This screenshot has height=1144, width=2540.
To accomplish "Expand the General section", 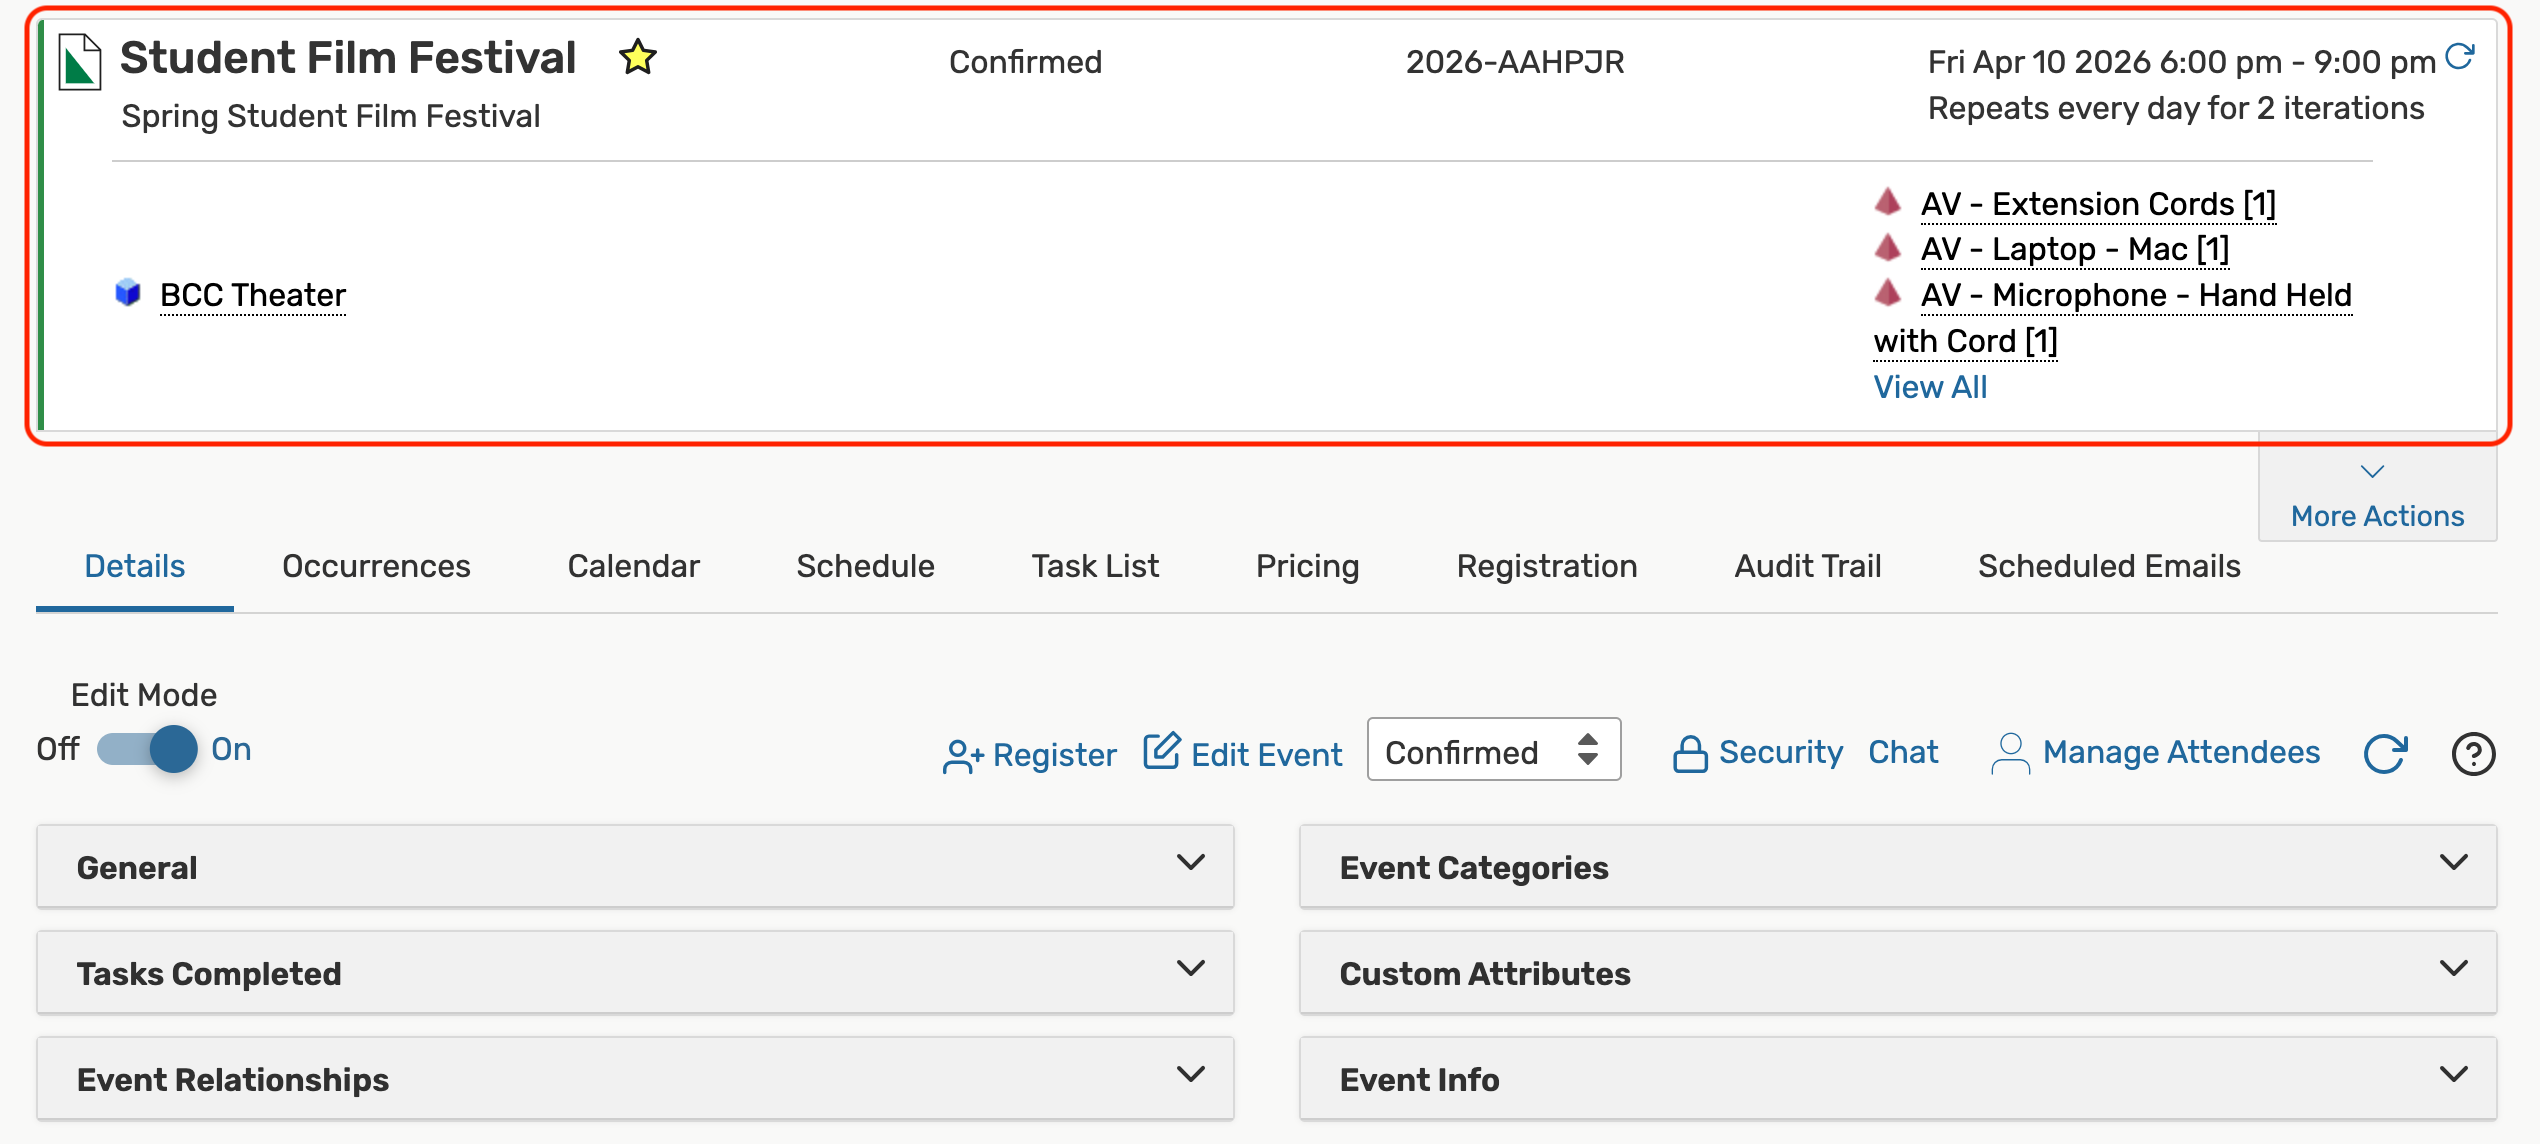I will tap(635, 866).
